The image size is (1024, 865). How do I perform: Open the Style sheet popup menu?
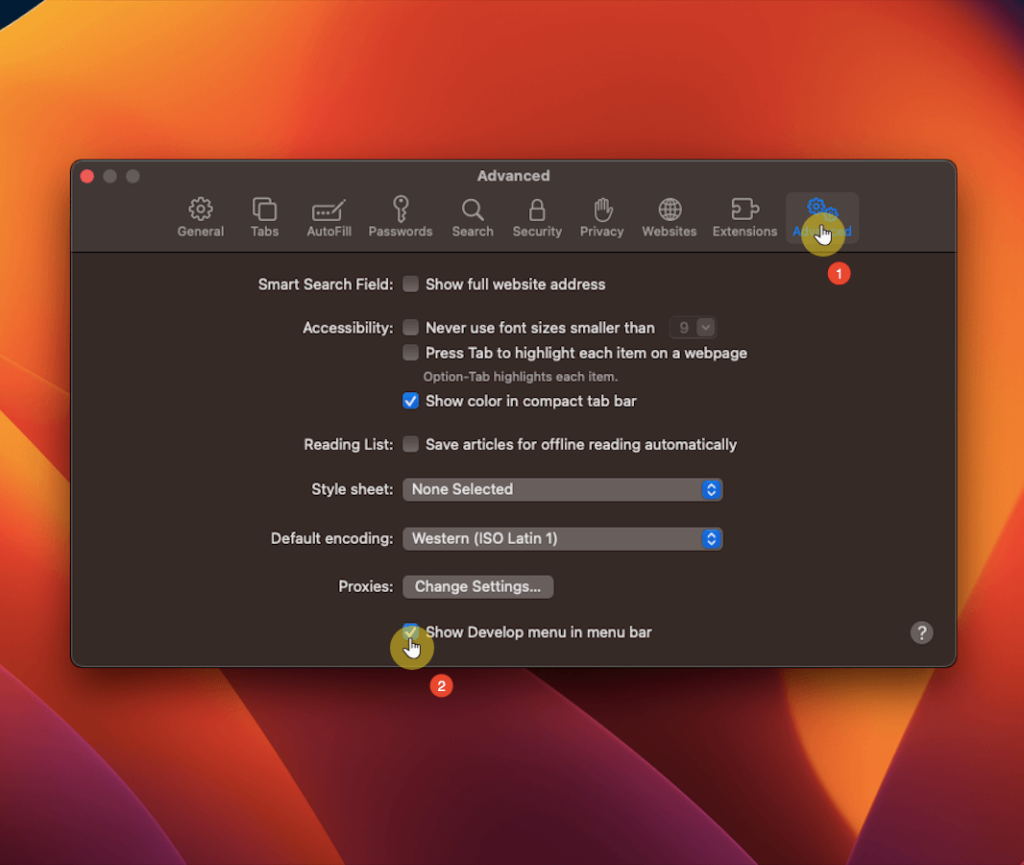[x=562, y=489]
